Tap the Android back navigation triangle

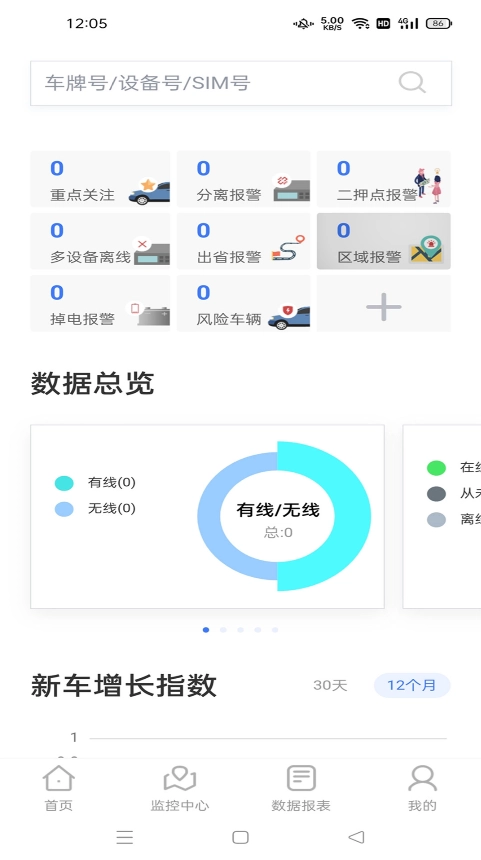tap(356, 837)
